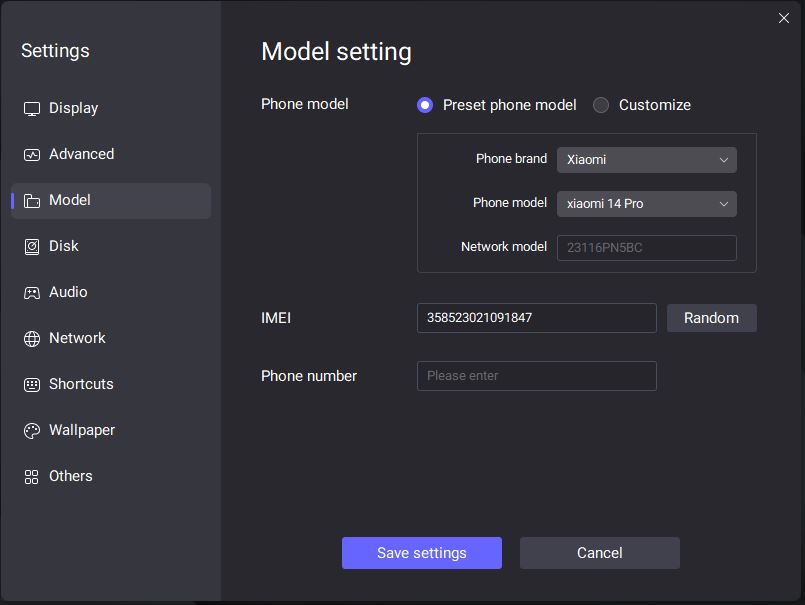Click the Display monitor icon in sidebar
Screen dimensions: 805x605
coord(32,109)
